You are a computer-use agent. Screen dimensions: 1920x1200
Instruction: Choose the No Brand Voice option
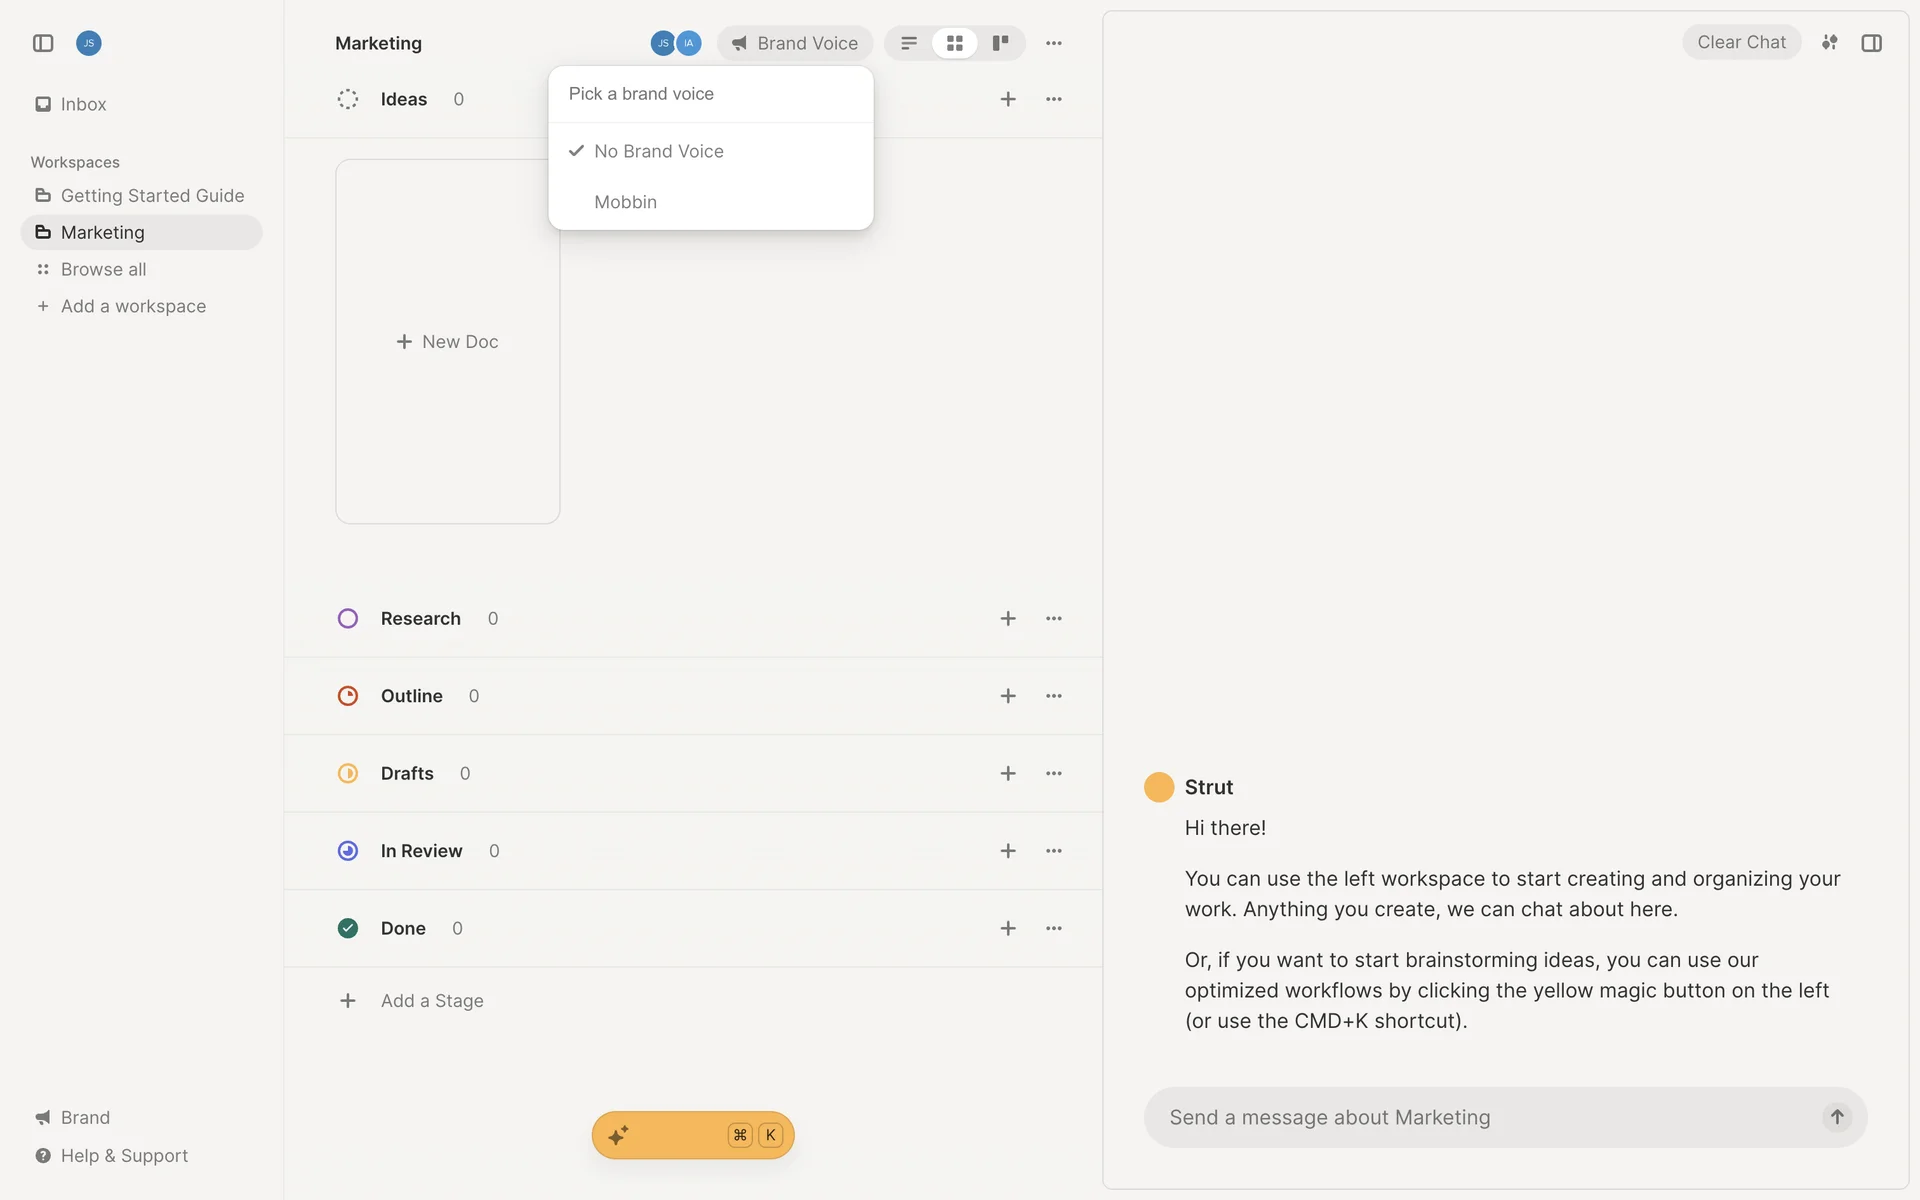tap(658, 151)
